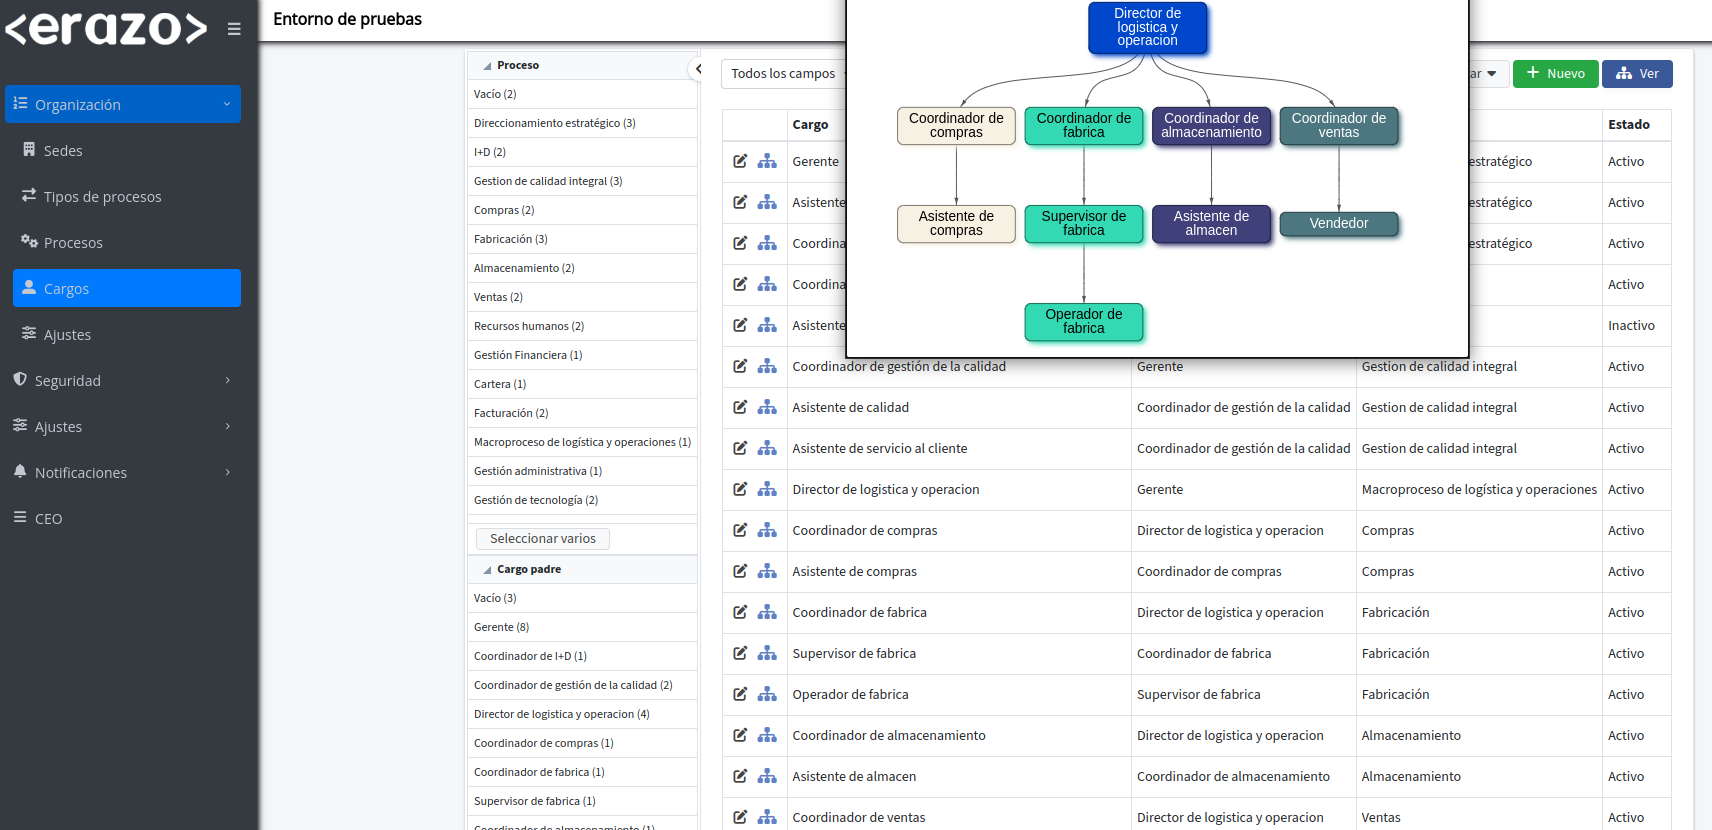Image resolution: width=1712 pixels, height=830 pixels.
Task: Click the green Nuevo button
Action: [1555, 73]
